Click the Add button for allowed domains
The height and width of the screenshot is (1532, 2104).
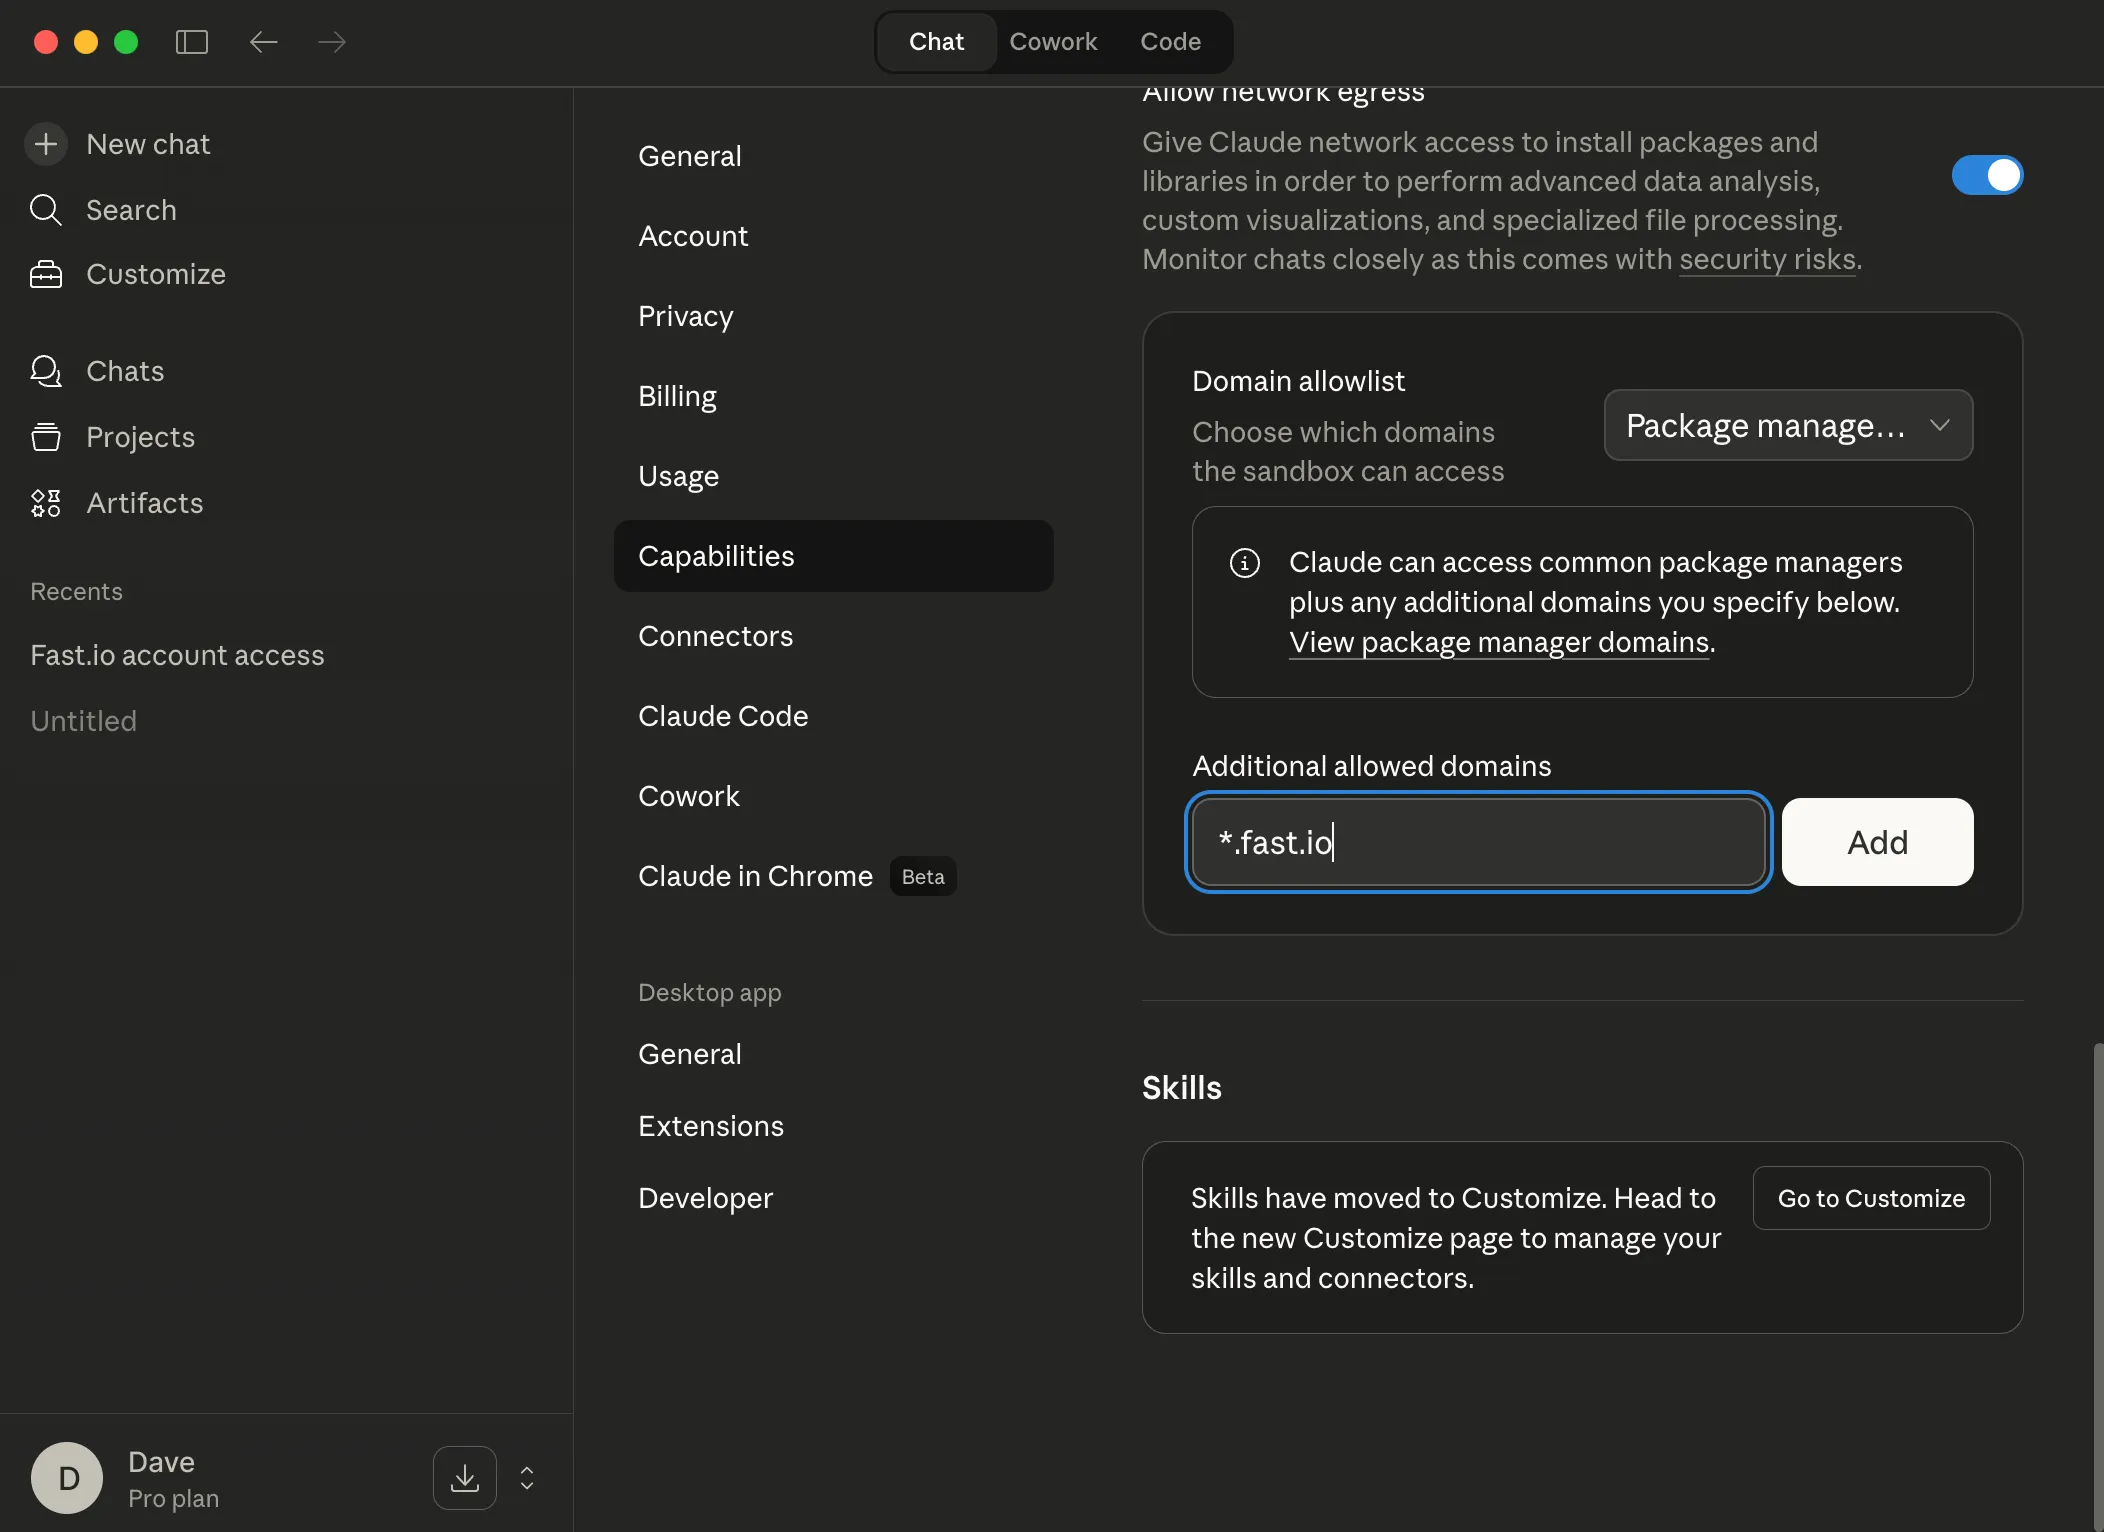coord(1877,841)
